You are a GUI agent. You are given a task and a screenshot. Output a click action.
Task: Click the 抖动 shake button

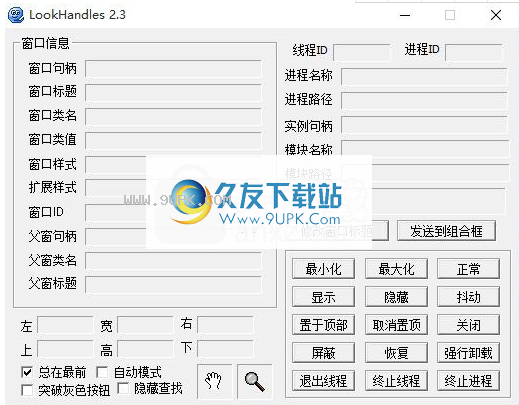tap(468, 297)
